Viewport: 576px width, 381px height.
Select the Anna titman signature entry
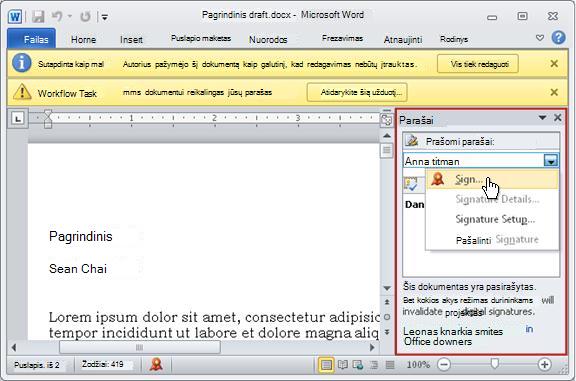473,161
